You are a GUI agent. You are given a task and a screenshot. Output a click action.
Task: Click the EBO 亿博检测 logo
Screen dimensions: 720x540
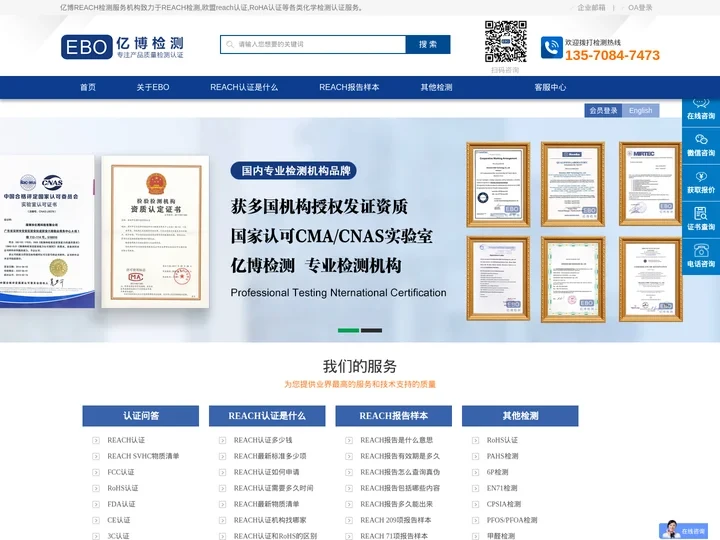pyautogui.click(x=122, y=47)
